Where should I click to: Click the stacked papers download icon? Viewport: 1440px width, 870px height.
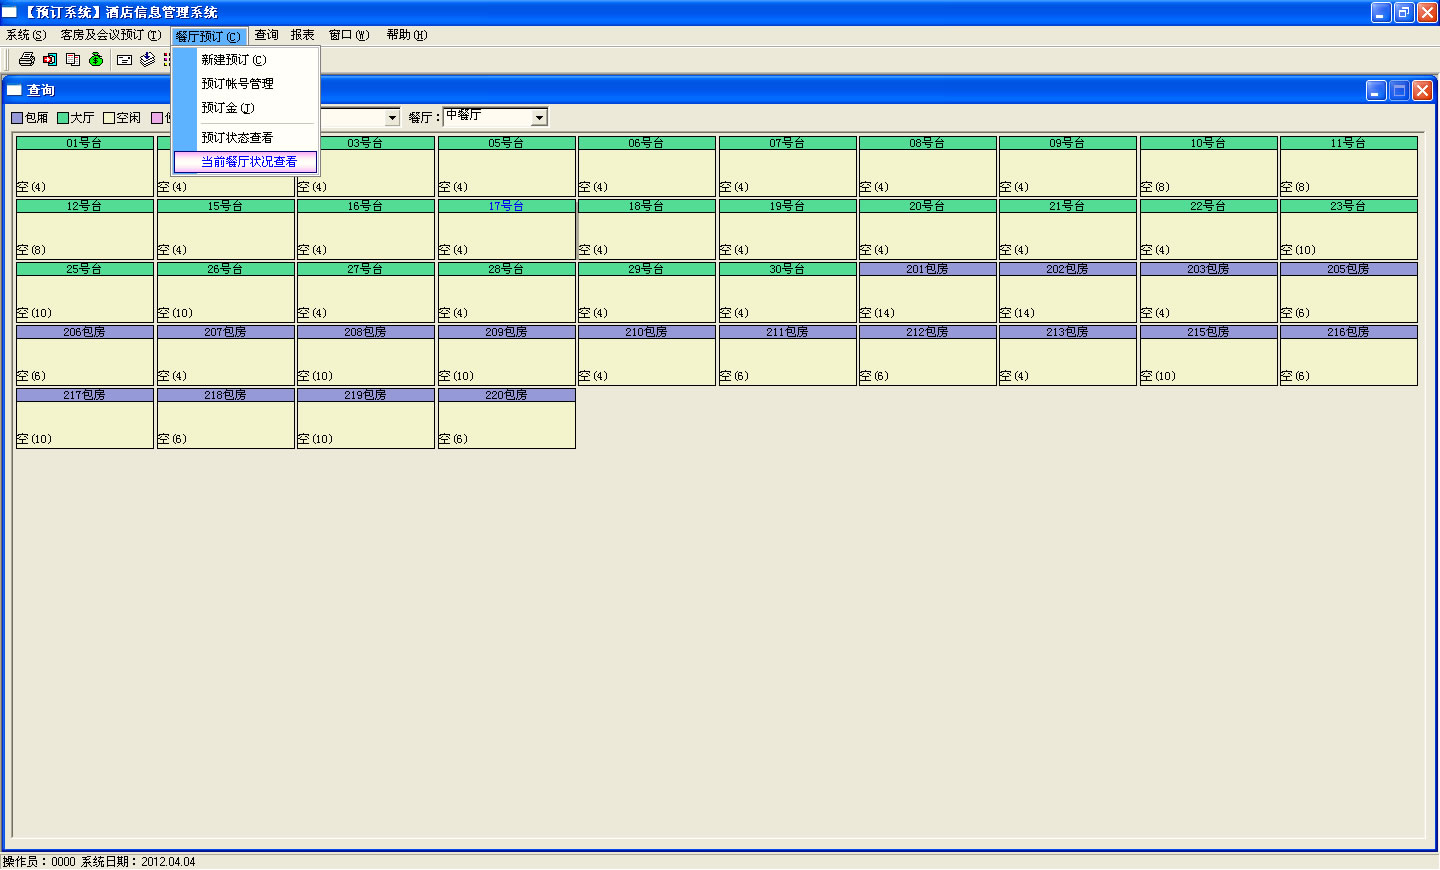pos(147,60)
